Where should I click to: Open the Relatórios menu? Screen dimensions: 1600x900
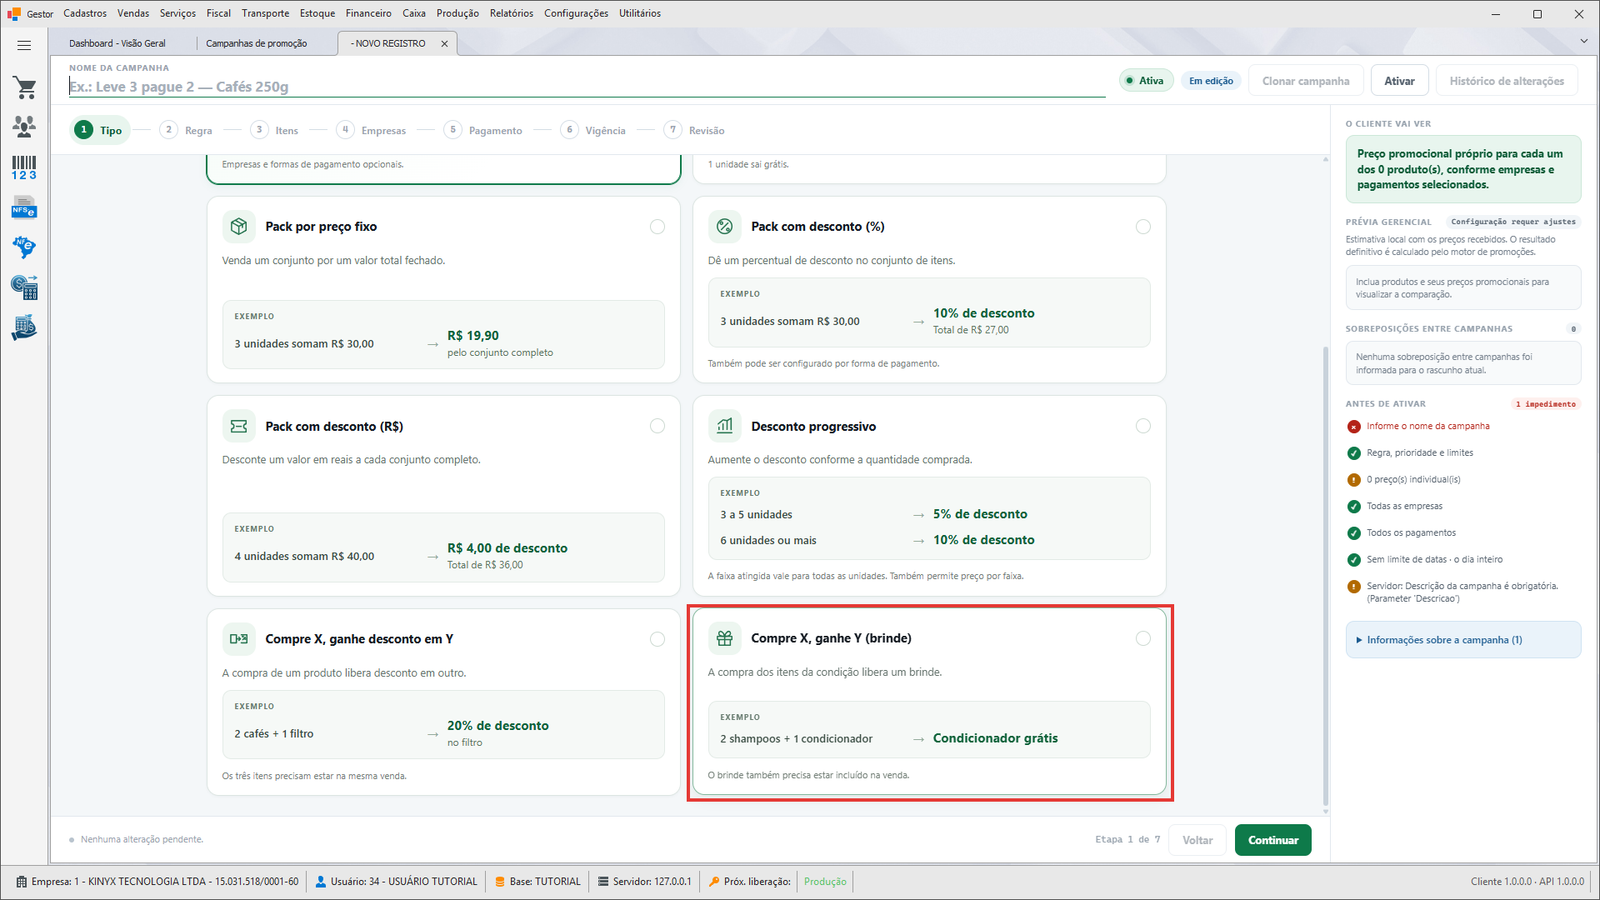pos(512,13)
